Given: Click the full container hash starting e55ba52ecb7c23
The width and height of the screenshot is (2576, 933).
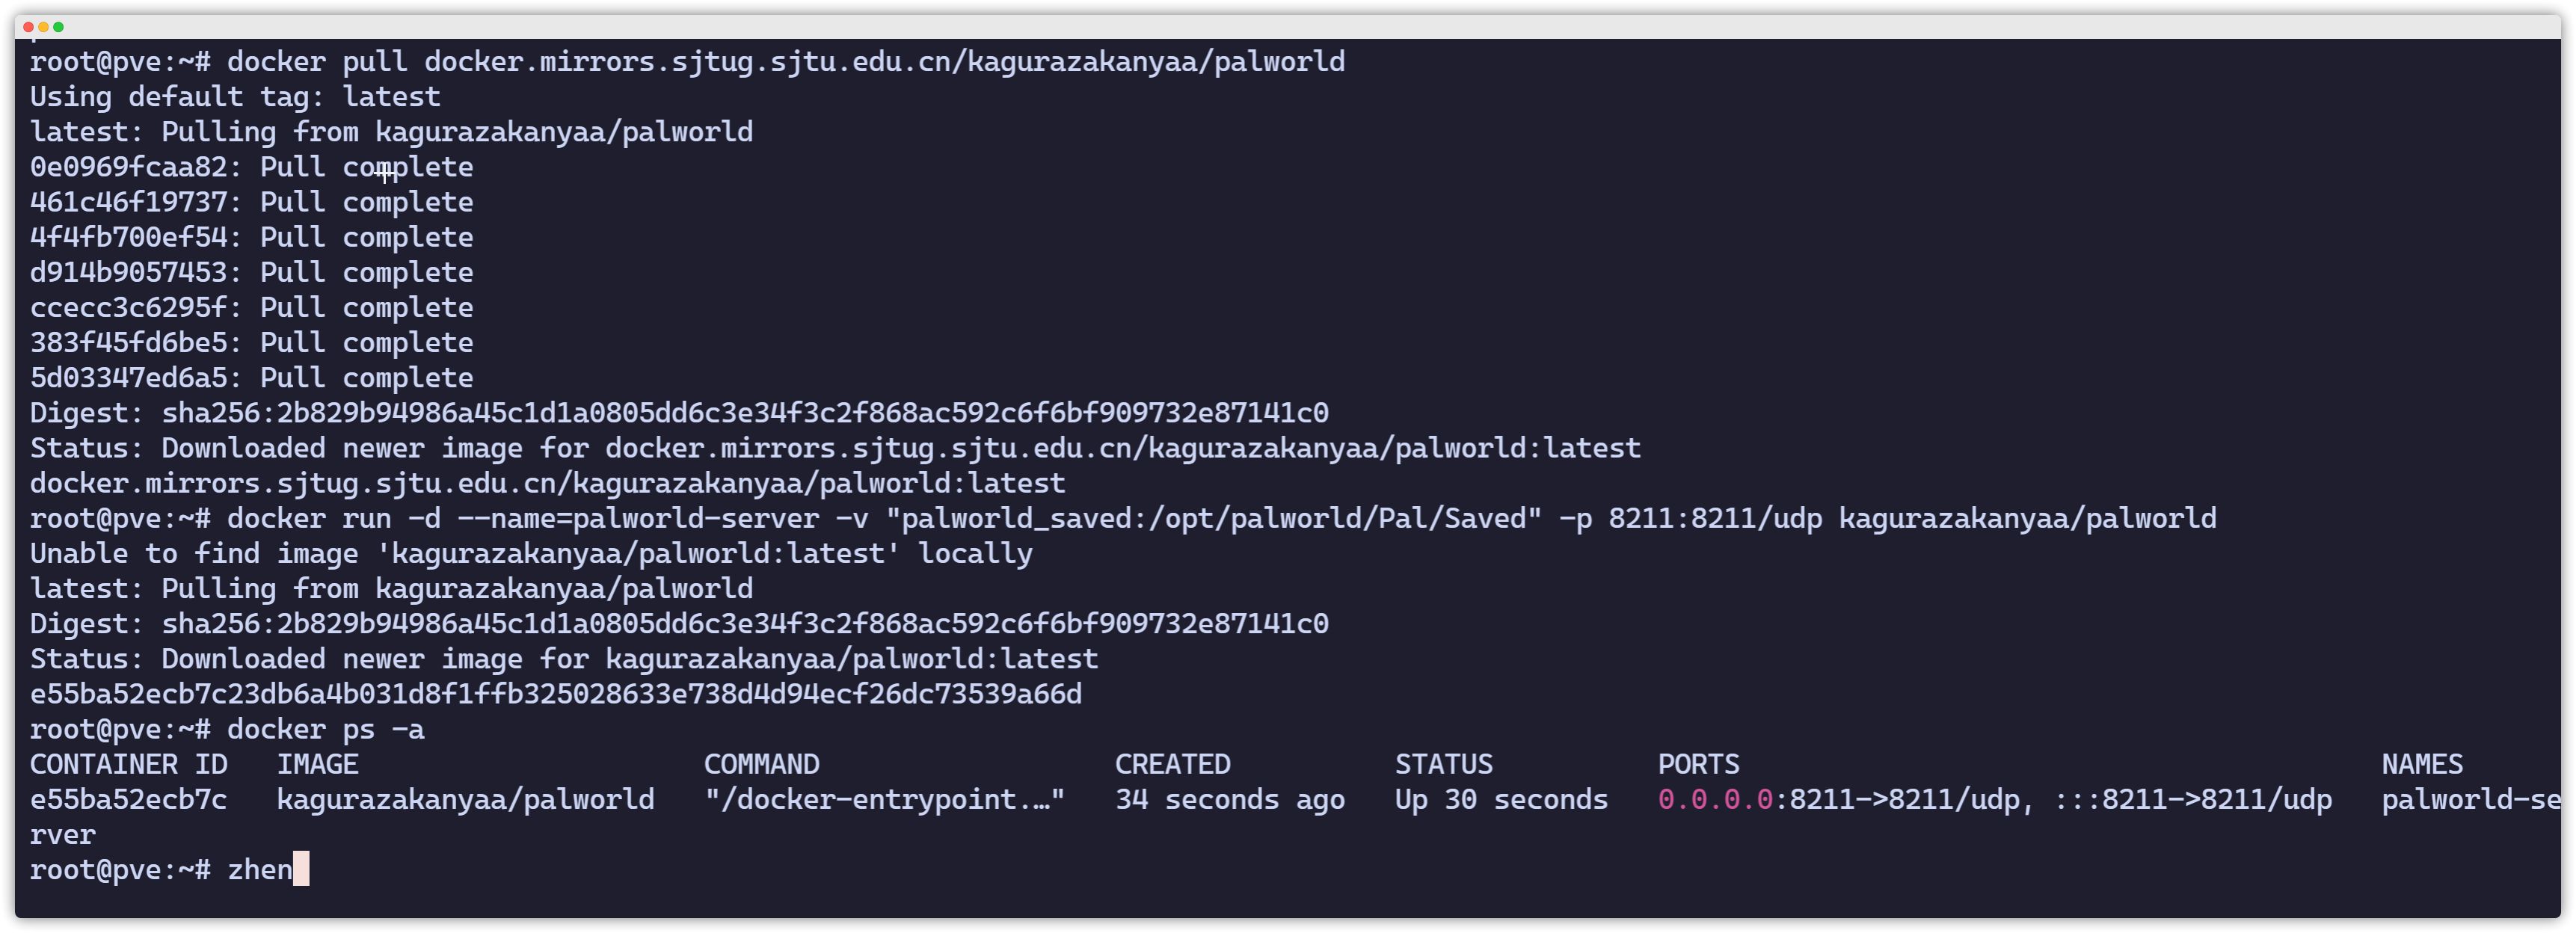Looking at the screenshot, I should point(556,694).
